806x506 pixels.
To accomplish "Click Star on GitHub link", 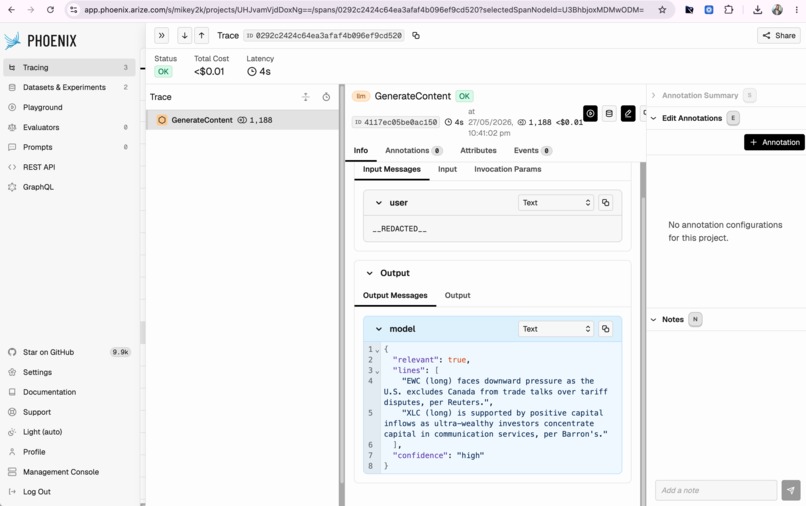I will click(69, 352).
